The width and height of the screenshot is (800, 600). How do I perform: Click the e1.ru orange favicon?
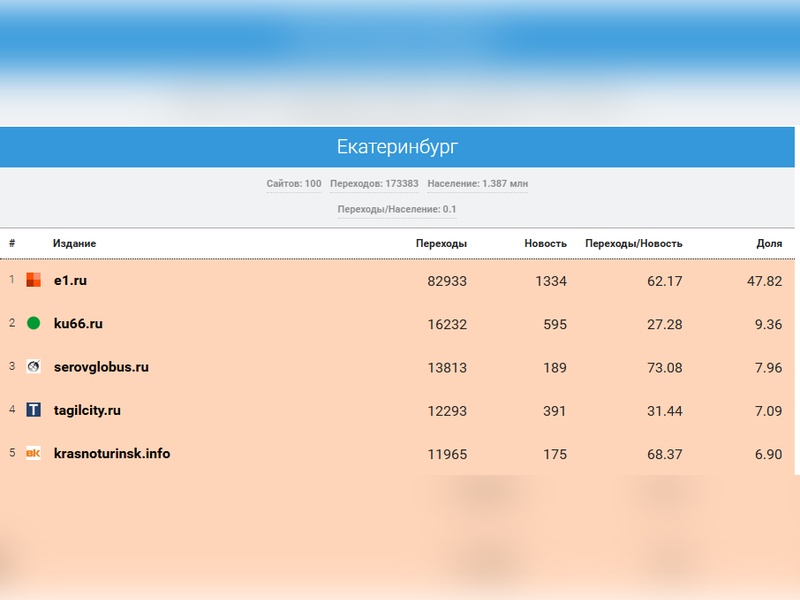pos(33,280)
